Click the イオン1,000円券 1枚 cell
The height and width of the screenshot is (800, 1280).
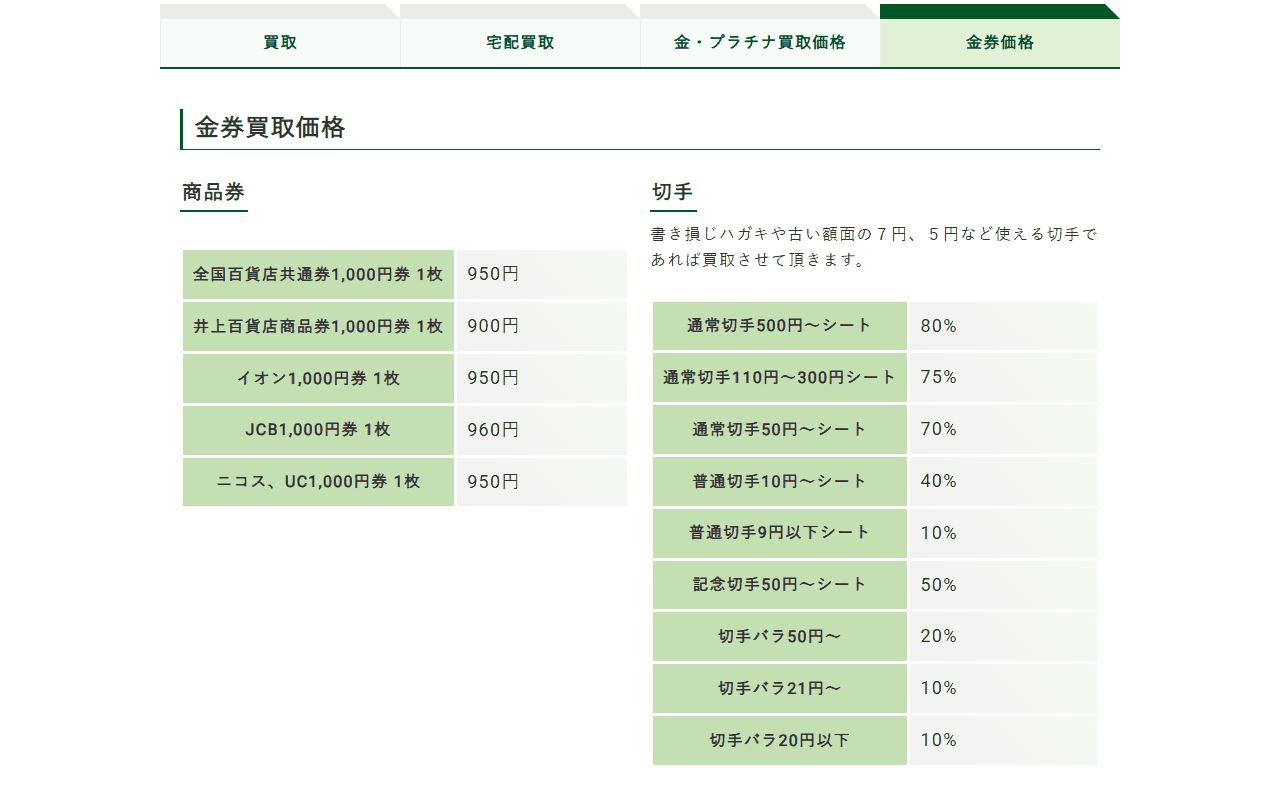pyautogui.click(x=318, y=378)
